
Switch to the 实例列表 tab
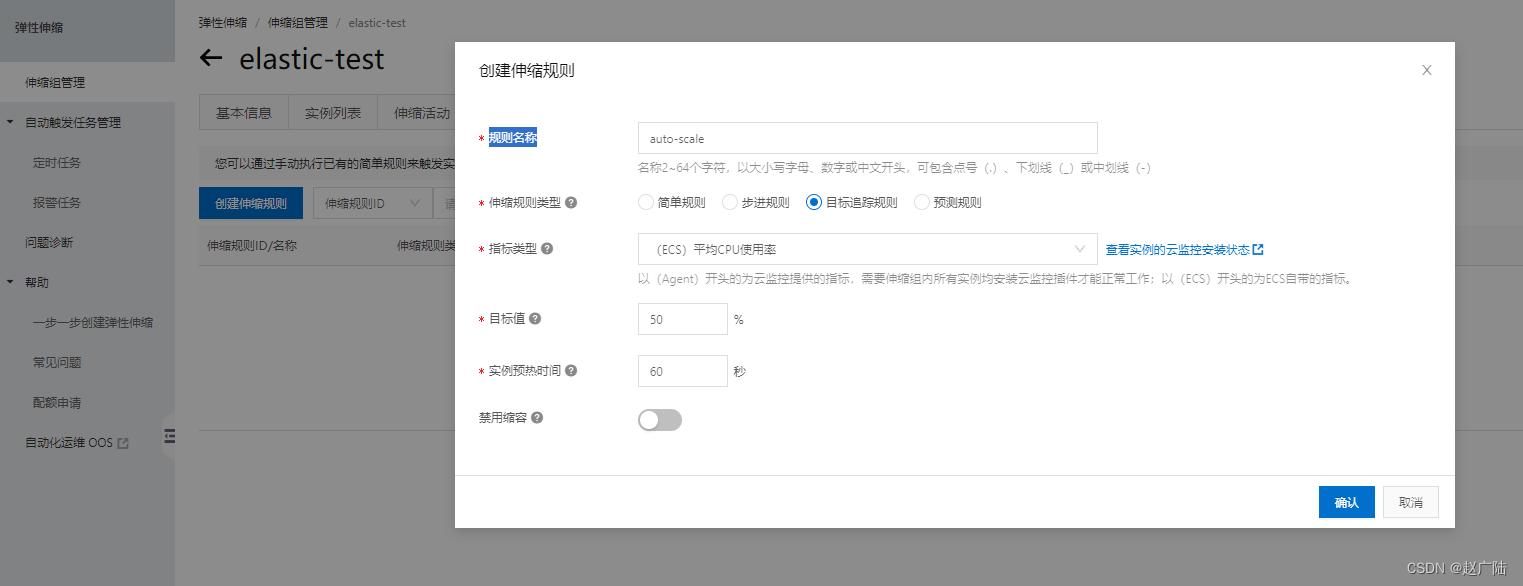point(333,112)
